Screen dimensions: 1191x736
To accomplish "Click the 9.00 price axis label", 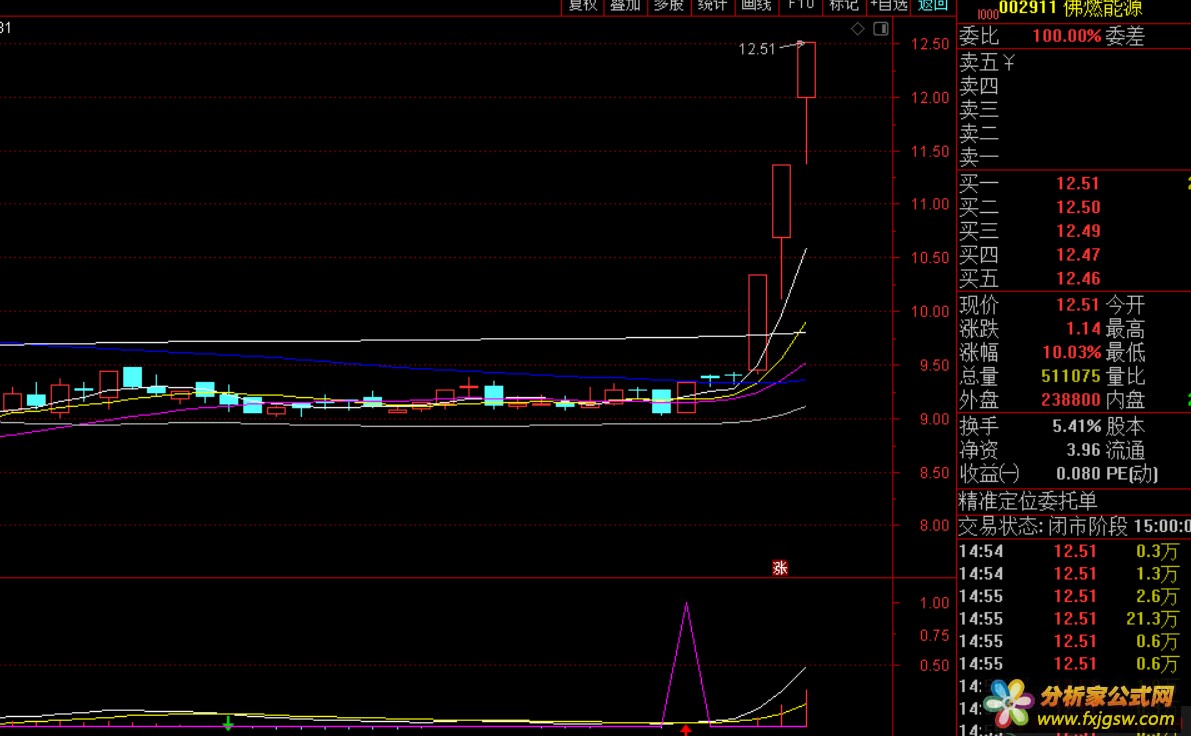I will click(x=935, y=419).
